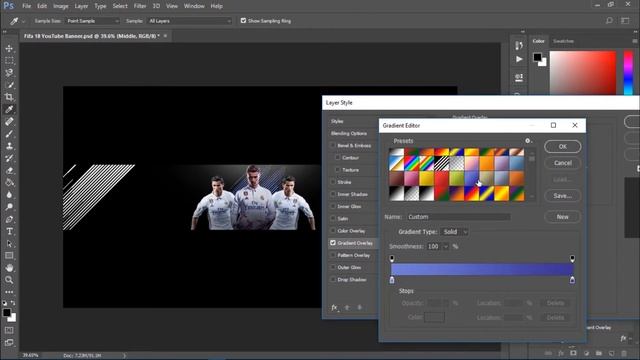Select the Brush tool
Image resolution: width=640 pixels, height=360 pixels.
(9, 134)
